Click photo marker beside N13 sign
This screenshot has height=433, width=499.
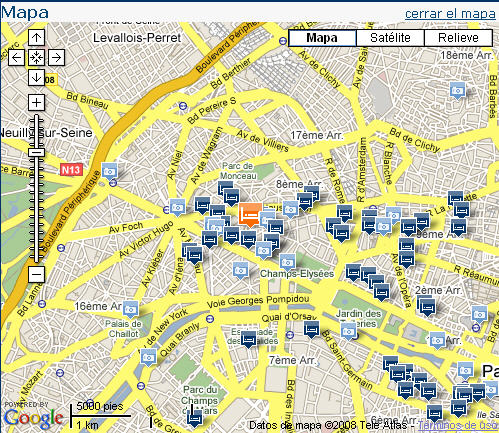[109, 171]
